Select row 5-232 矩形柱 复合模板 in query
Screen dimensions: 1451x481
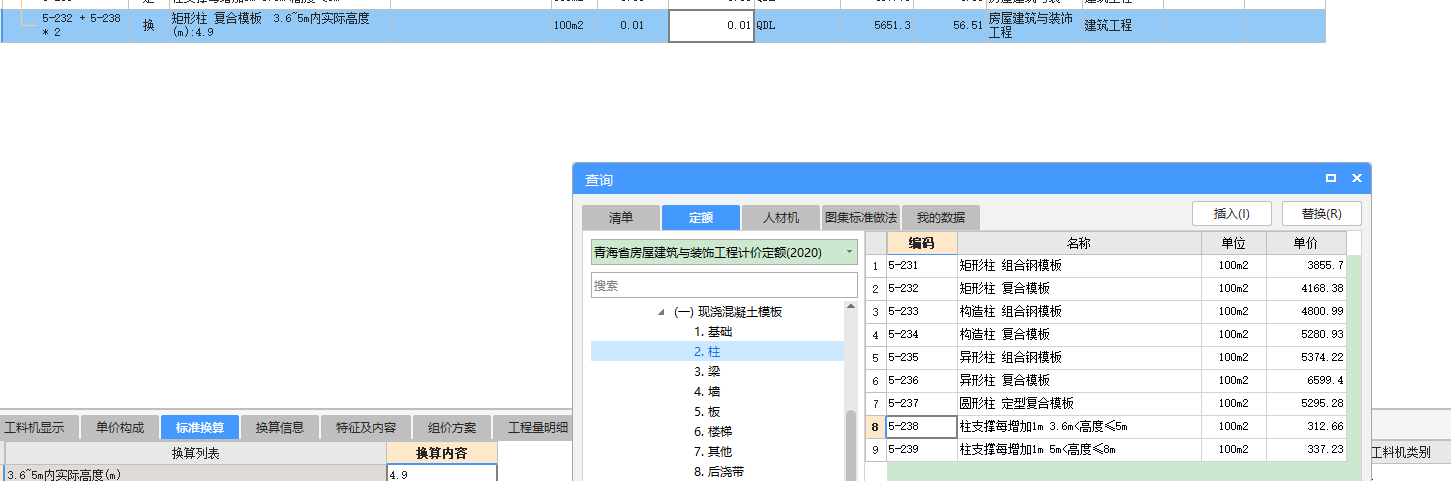pyautogui.click(x=1105, y=289)
